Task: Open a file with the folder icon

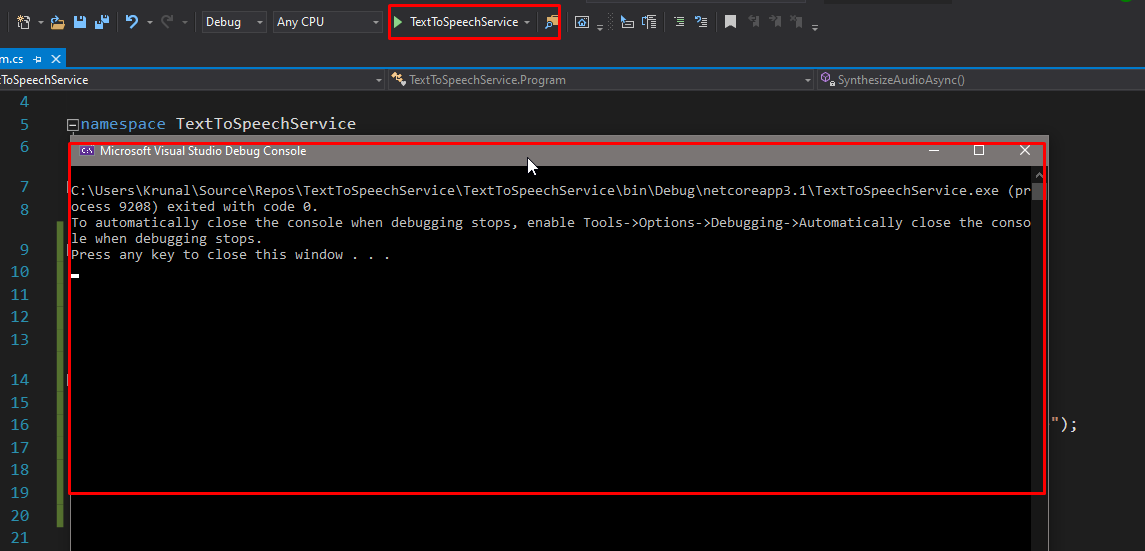Action: (x=57, y=22)
